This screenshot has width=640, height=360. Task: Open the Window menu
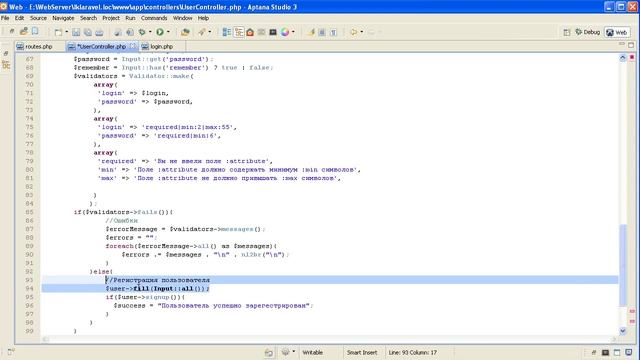[182, 18]
